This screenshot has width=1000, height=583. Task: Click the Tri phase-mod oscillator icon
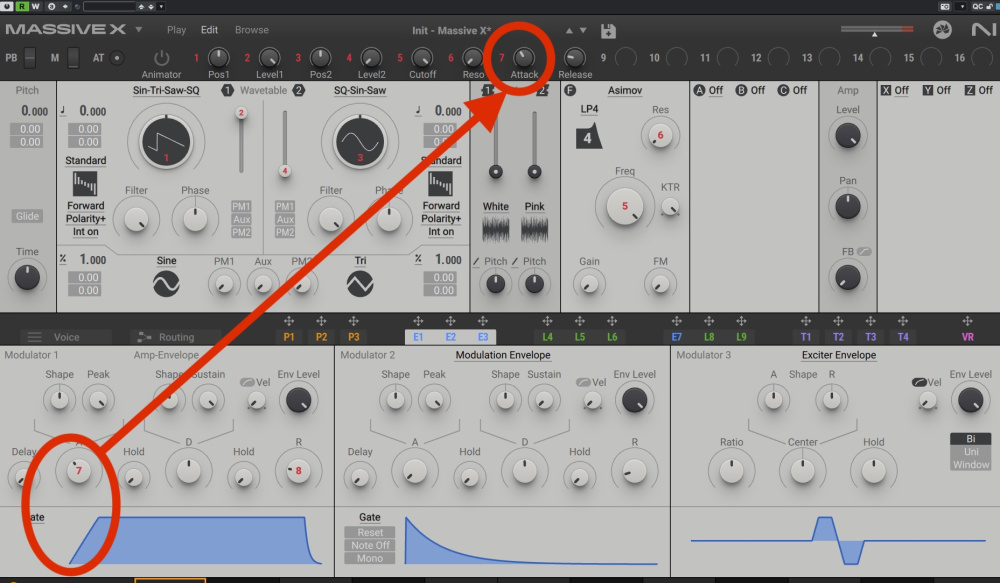(x=360, y=283)
